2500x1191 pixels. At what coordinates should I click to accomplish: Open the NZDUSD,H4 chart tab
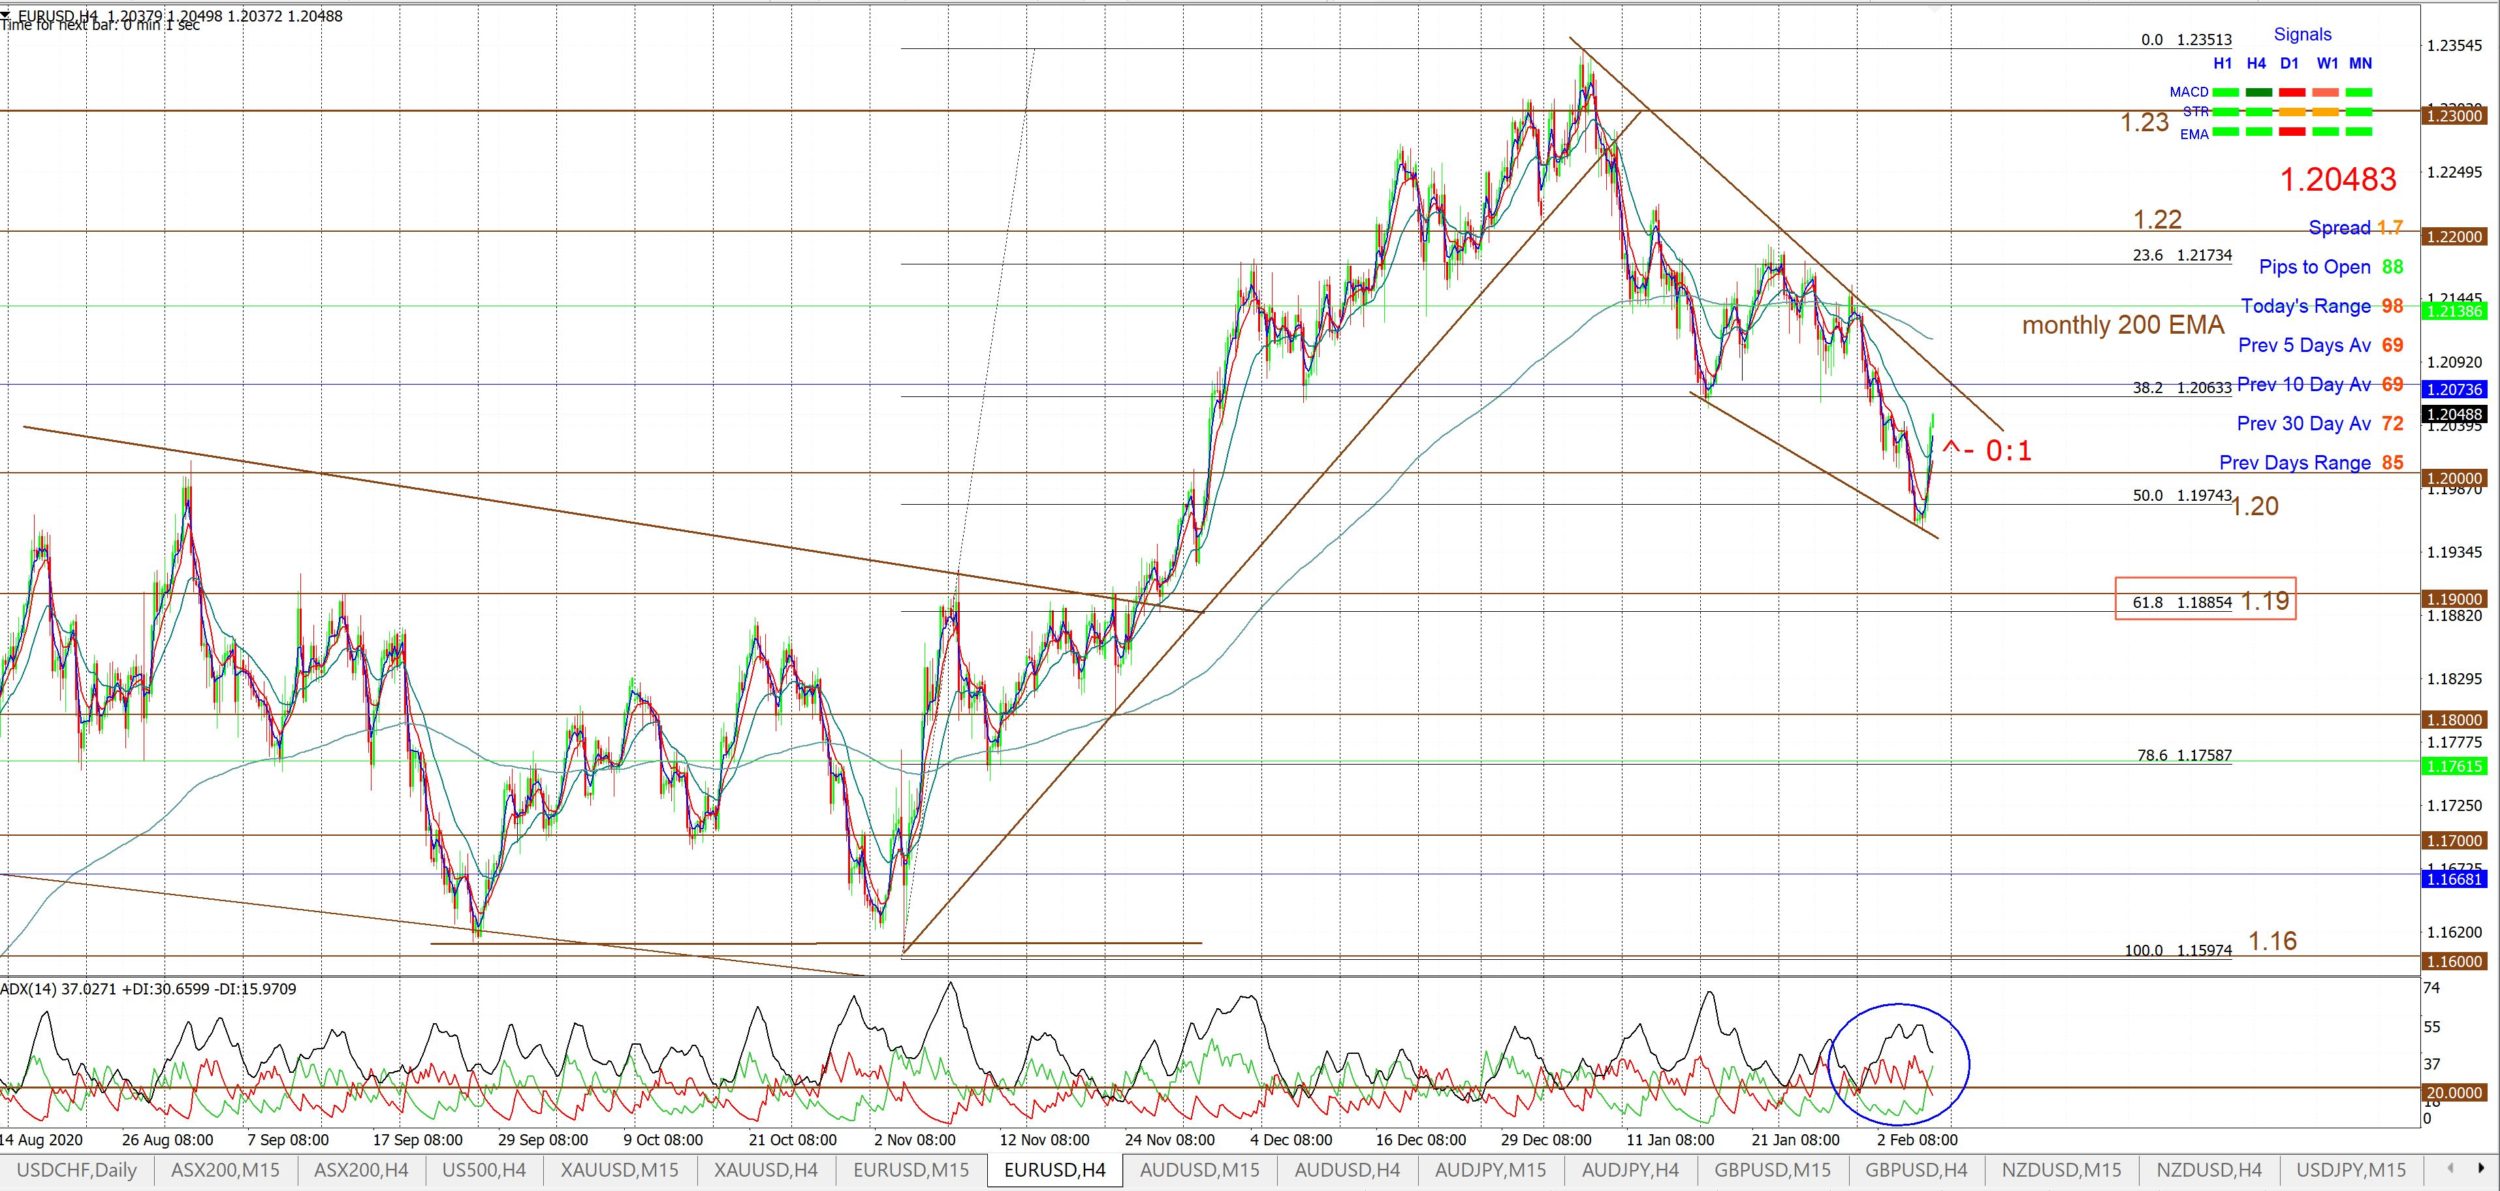(2209, 1169)
